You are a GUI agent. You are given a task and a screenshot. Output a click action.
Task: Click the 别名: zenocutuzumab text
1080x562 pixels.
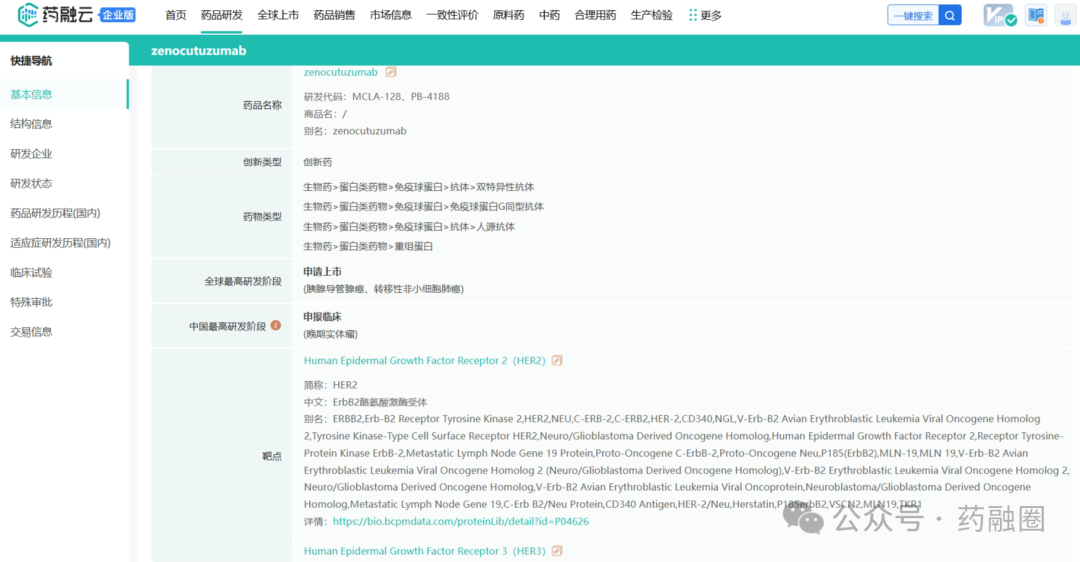355,131
